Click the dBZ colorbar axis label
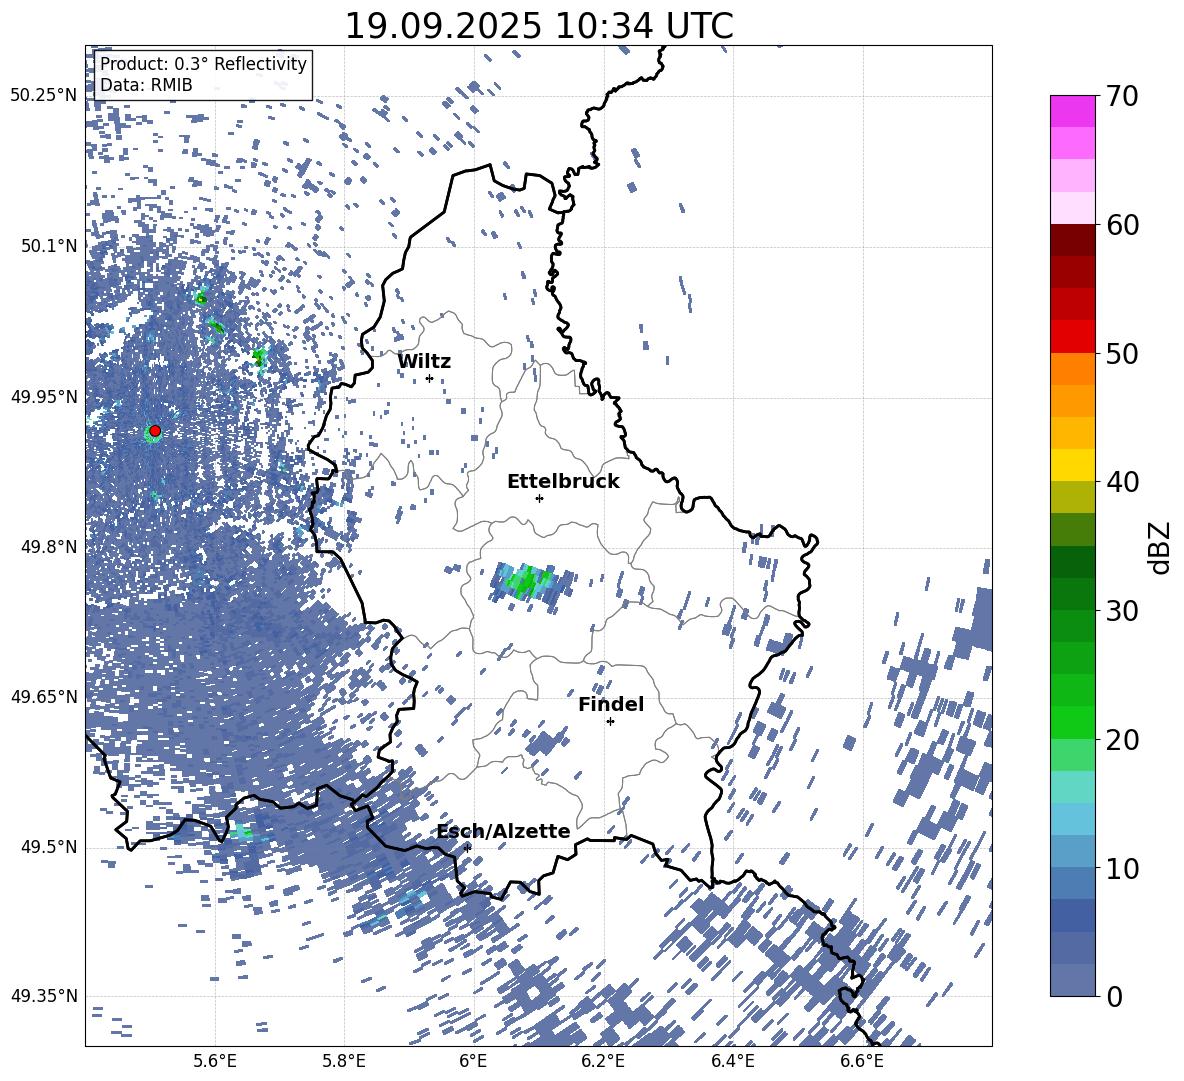 point(1161,547)
